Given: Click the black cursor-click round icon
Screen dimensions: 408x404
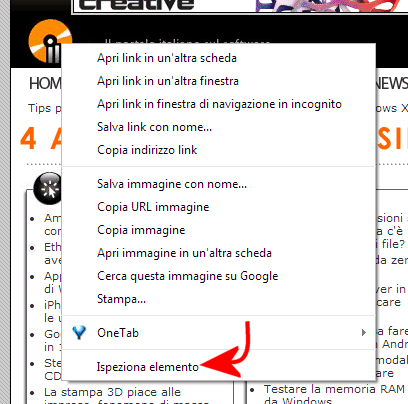Looking at the screenshot, I should (x=48, y=188).
